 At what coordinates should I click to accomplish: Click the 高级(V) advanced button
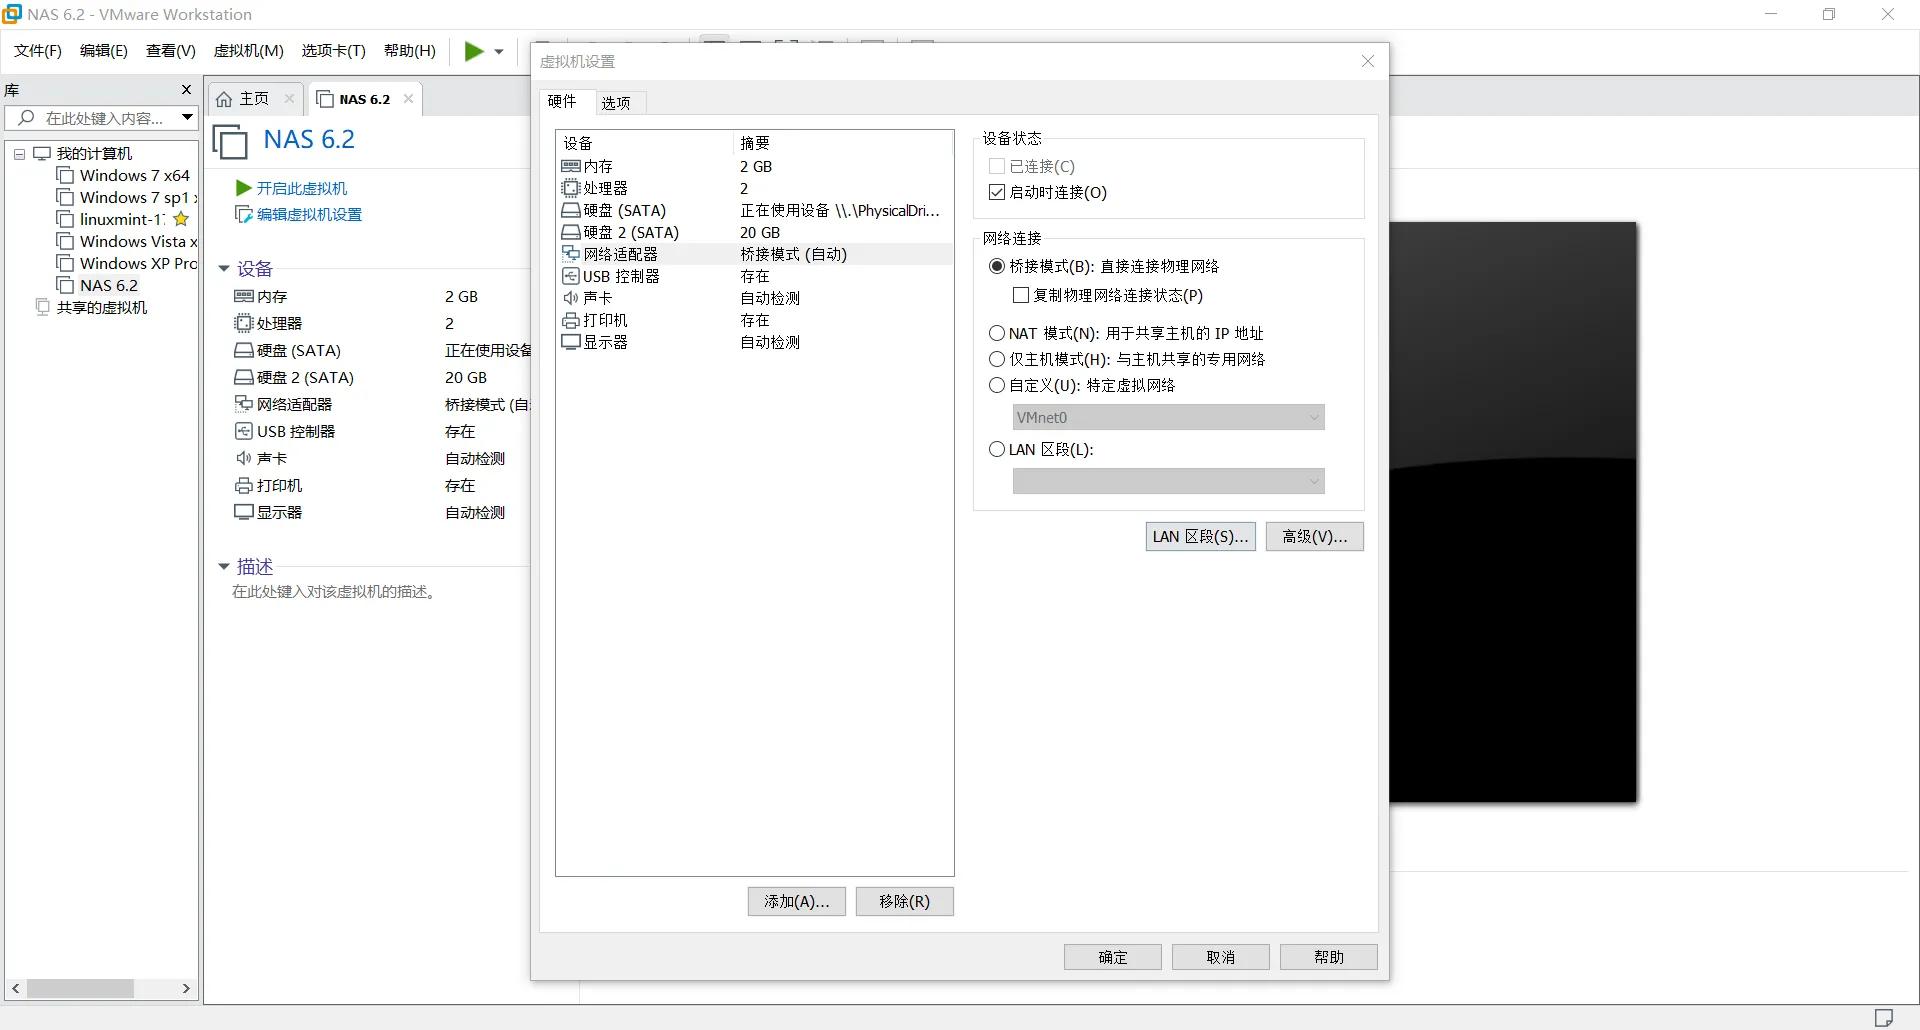tap(1314, 536)
